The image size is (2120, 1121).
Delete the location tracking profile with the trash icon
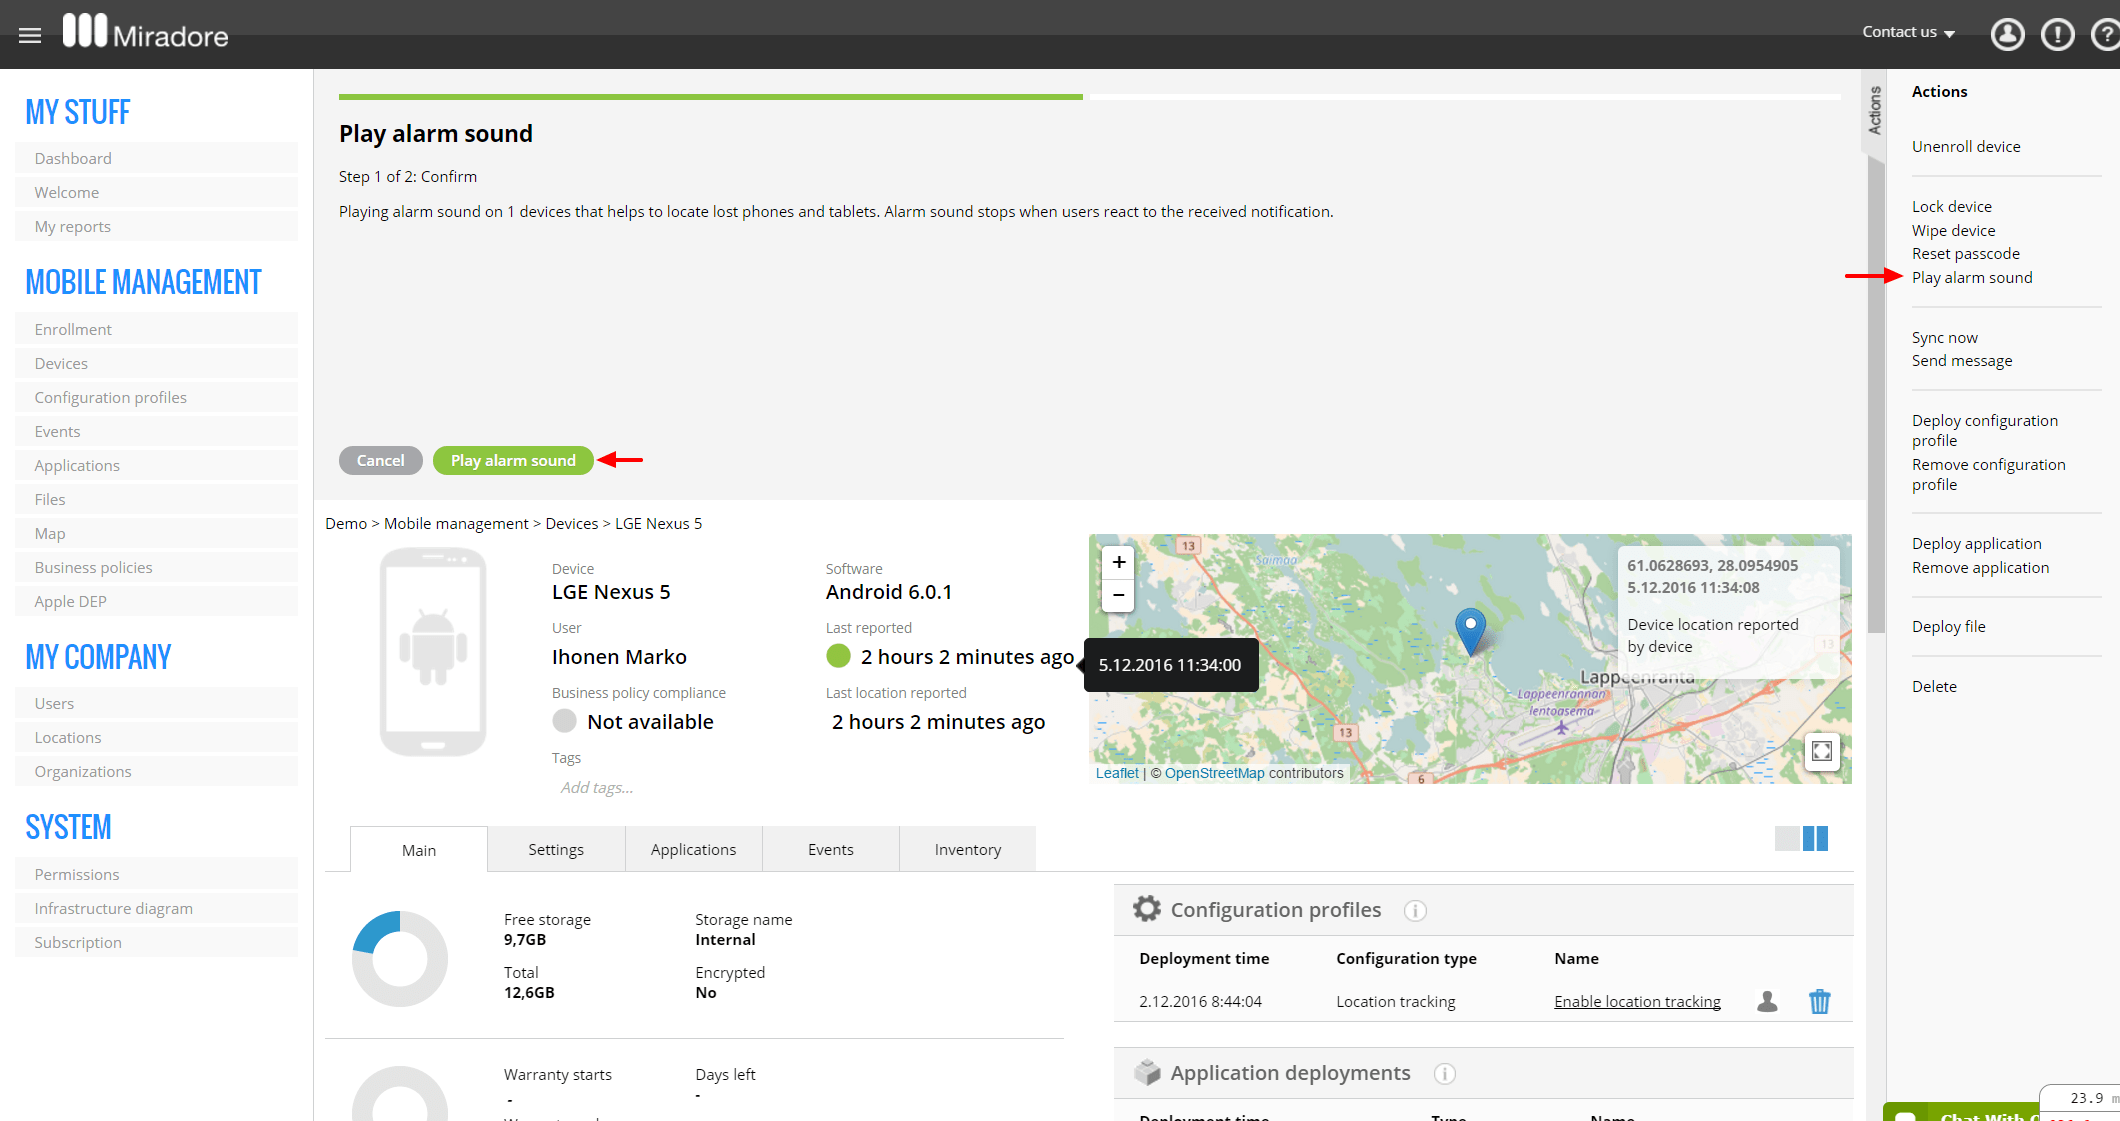click(x=1819, y=1001)
